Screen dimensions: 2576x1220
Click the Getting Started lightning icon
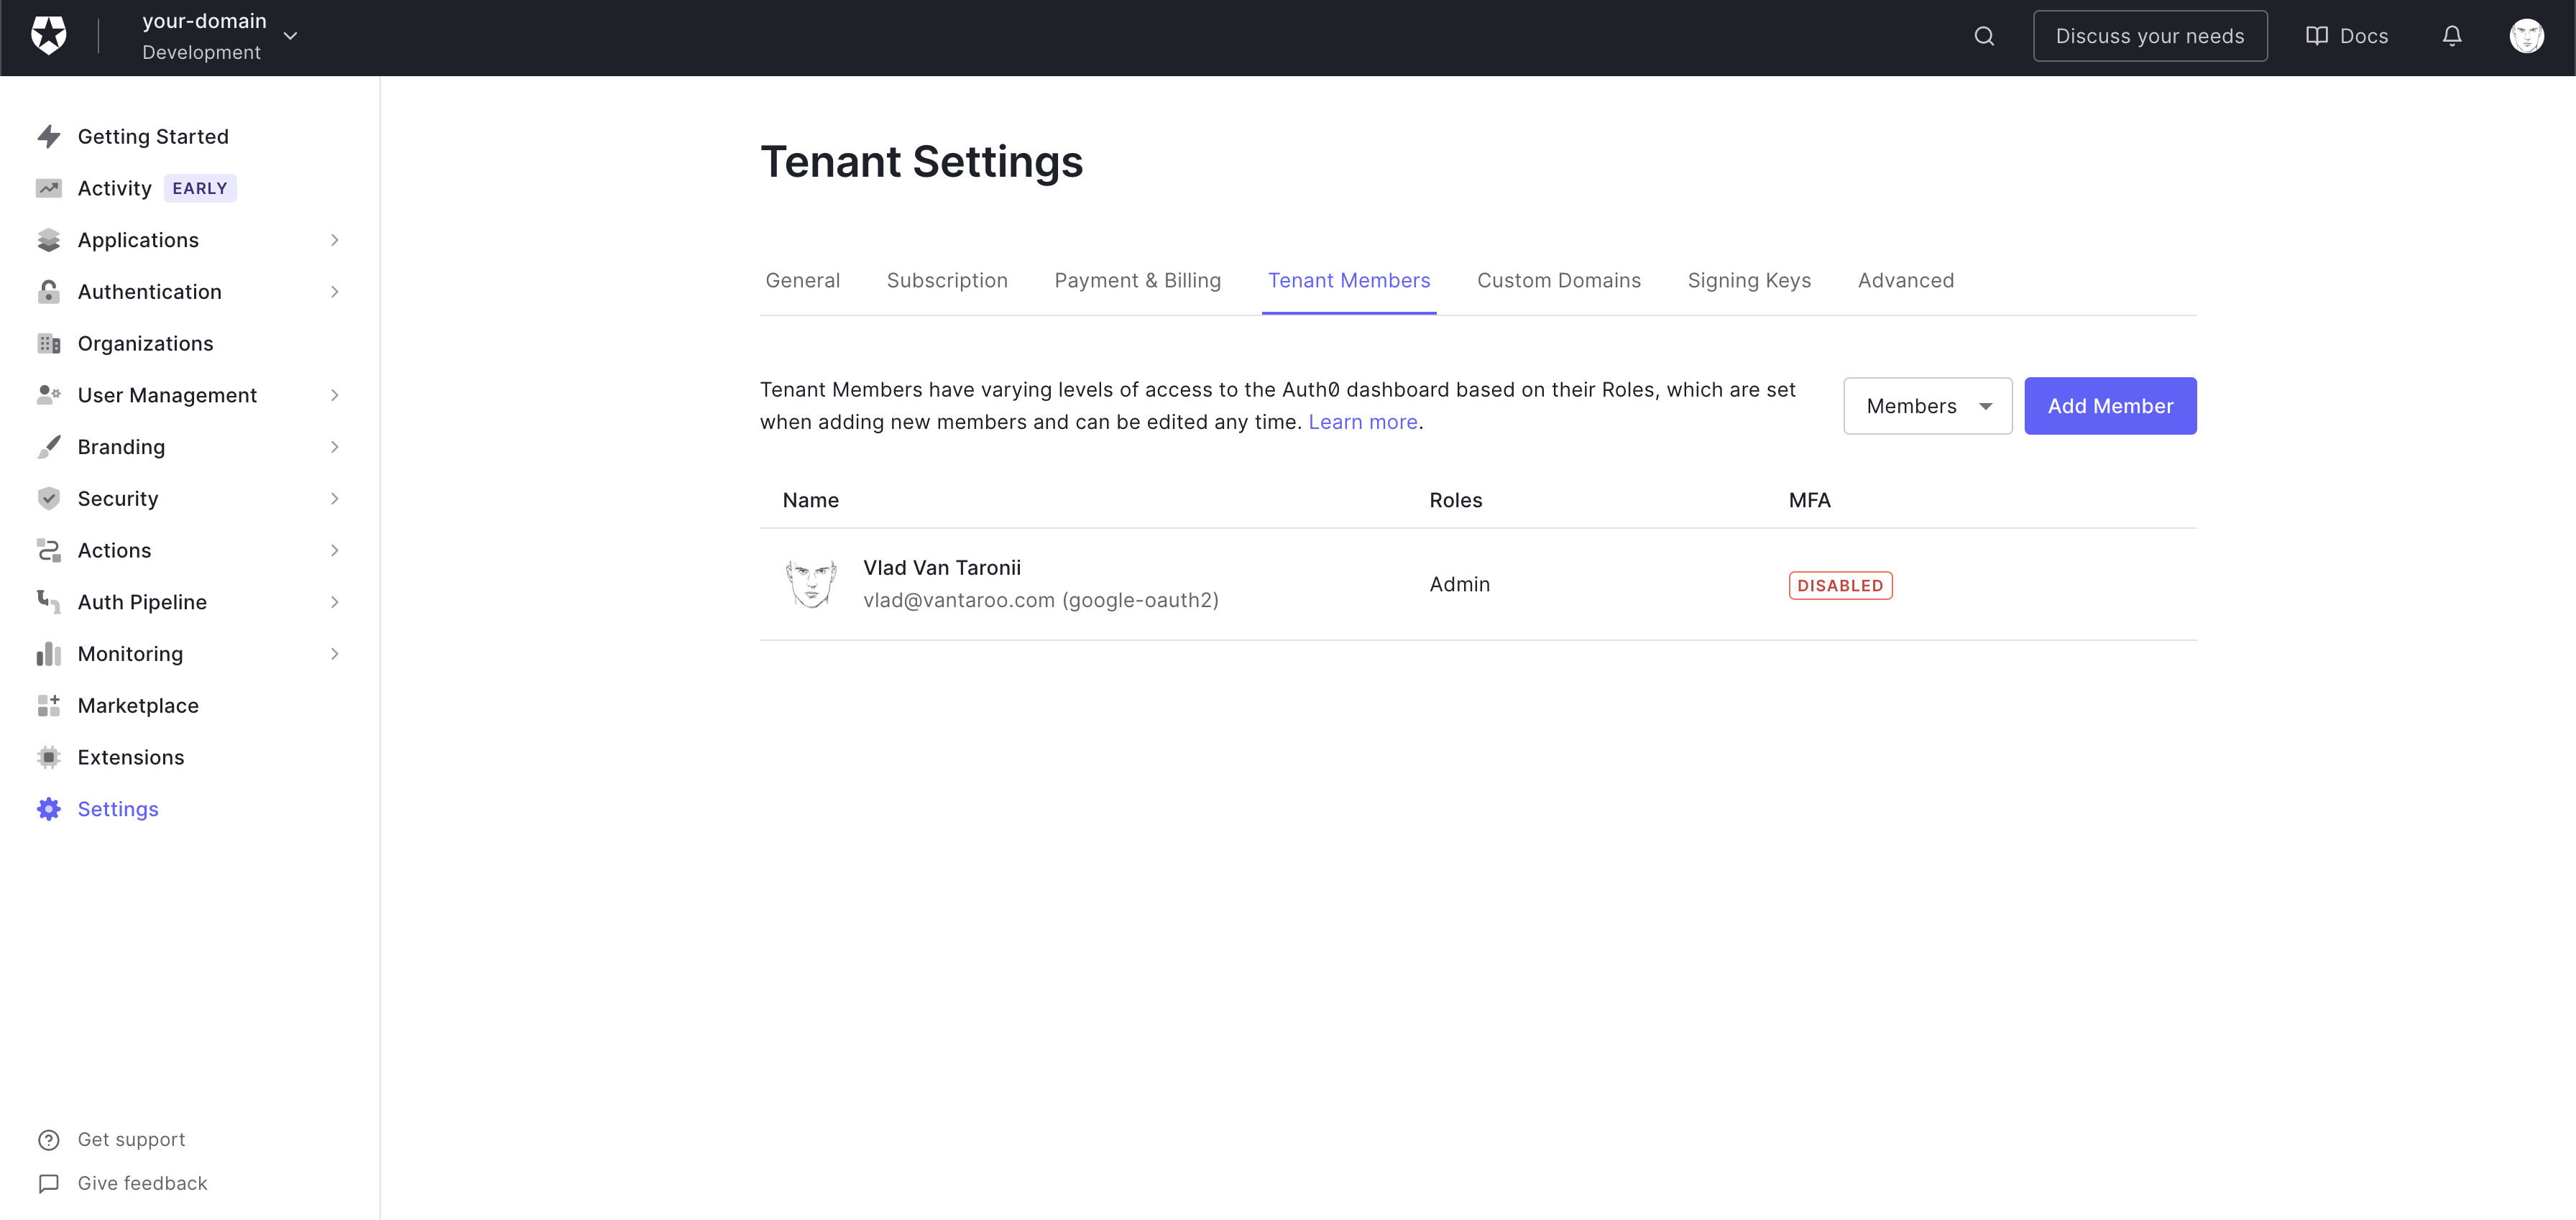(48, 136)
